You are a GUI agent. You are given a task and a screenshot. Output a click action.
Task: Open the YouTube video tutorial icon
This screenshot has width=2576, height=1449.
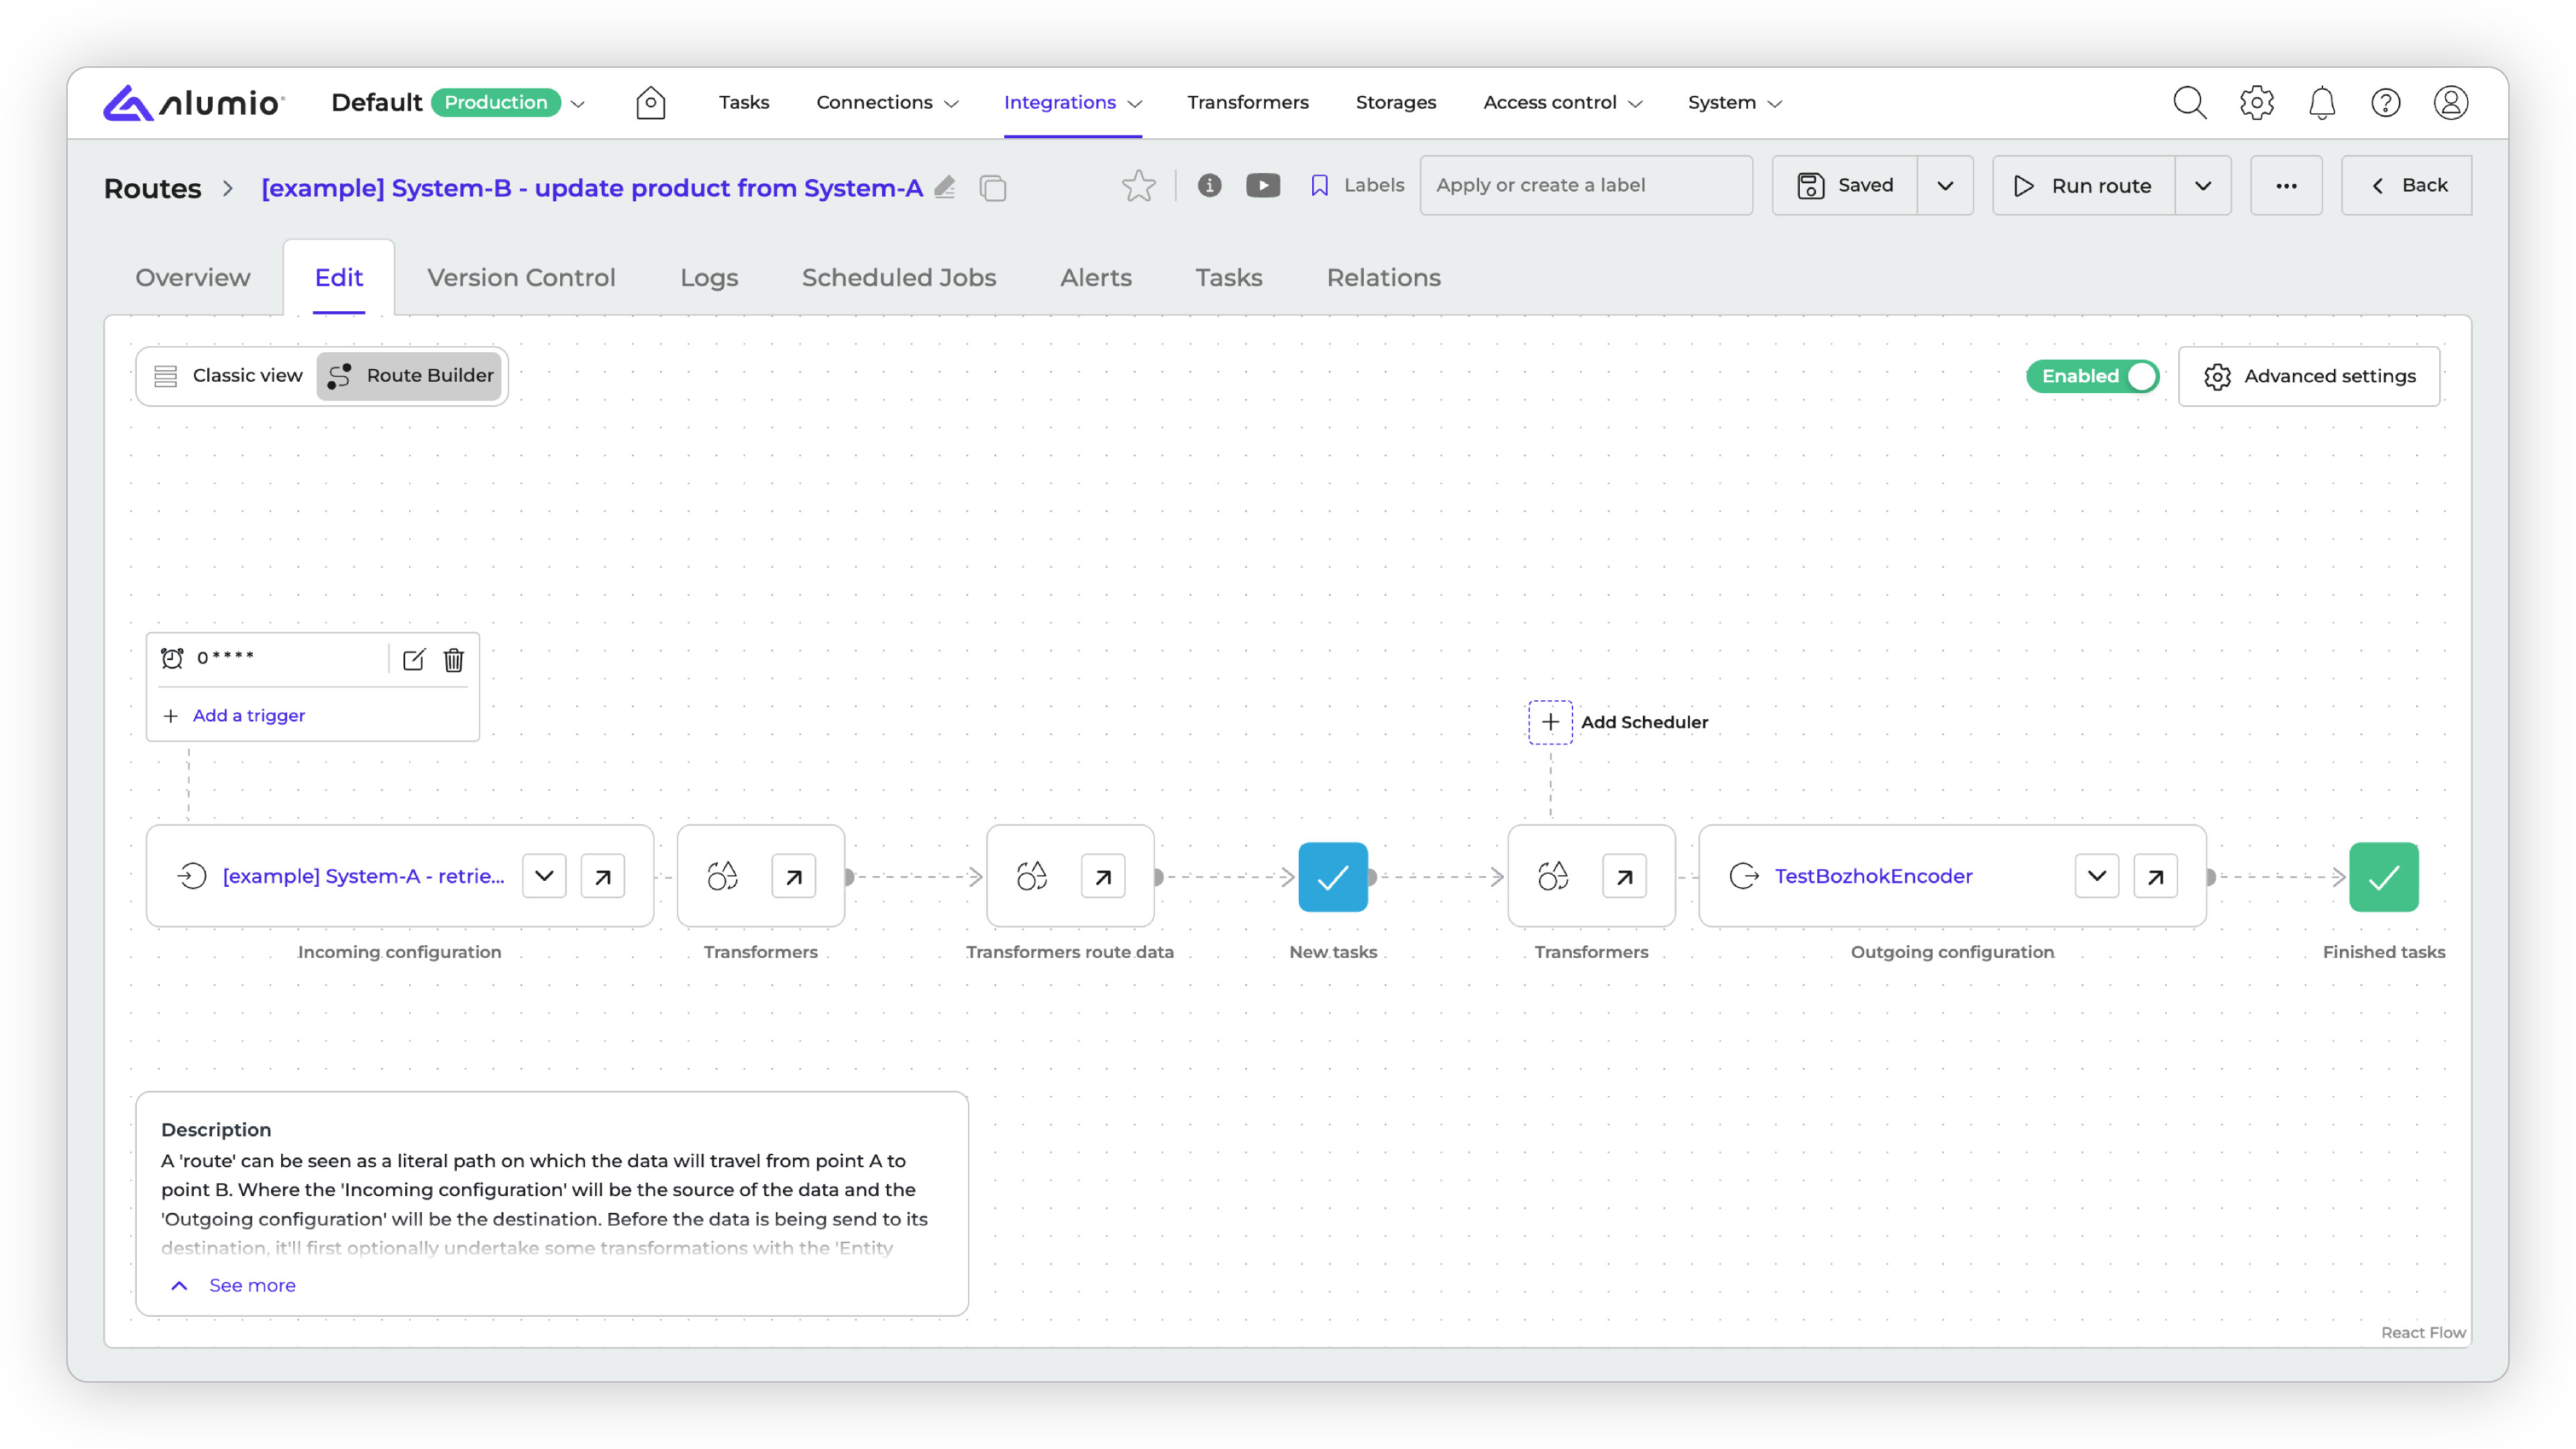click(1263, 185)
